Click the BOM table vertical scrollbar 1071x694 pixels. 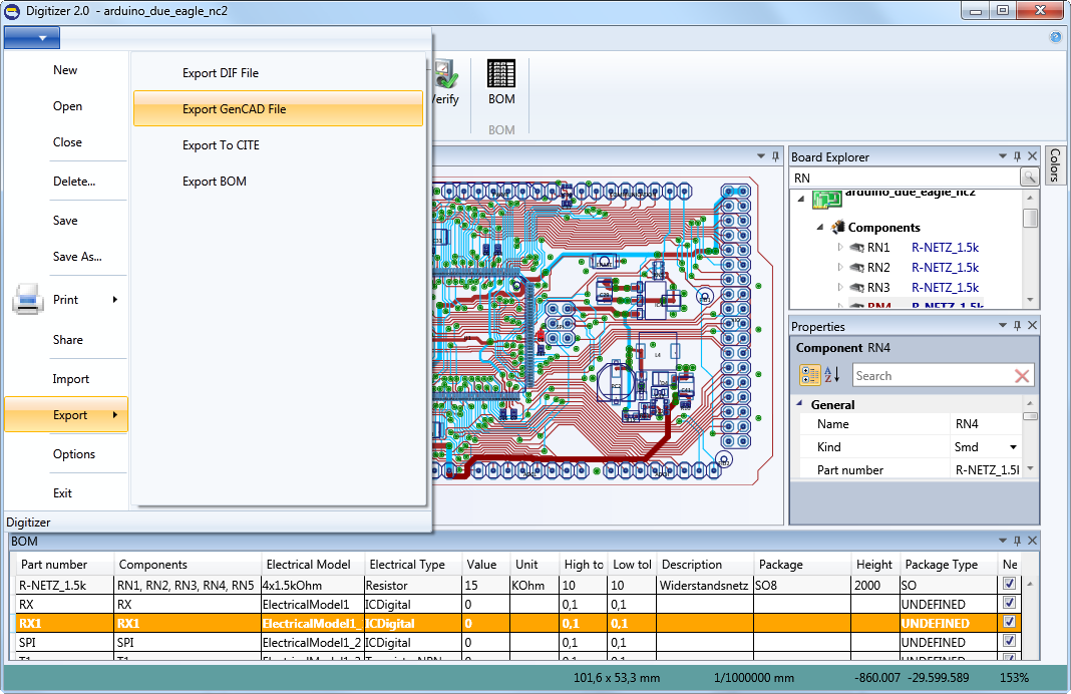pyautogui.click(x=1030, y=618)
